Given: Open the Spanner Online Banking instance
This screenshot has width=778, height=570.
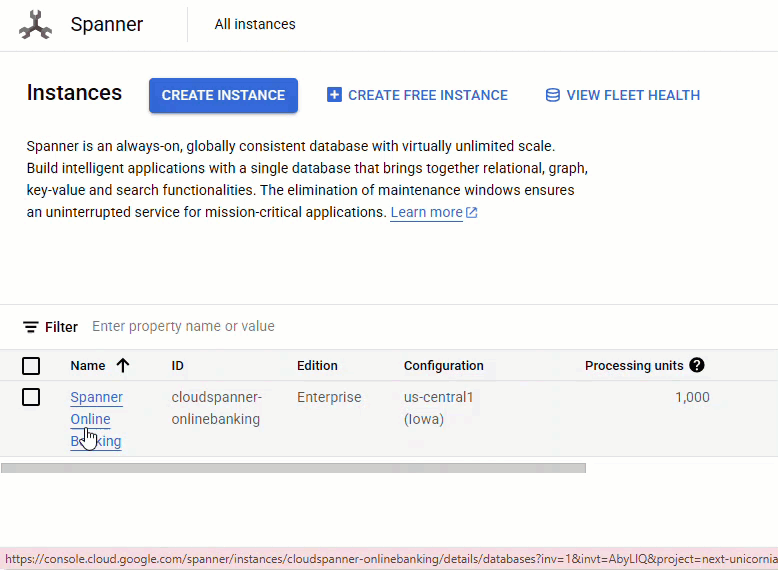Looking at the screenshot, I should click(x=96, y=398).
